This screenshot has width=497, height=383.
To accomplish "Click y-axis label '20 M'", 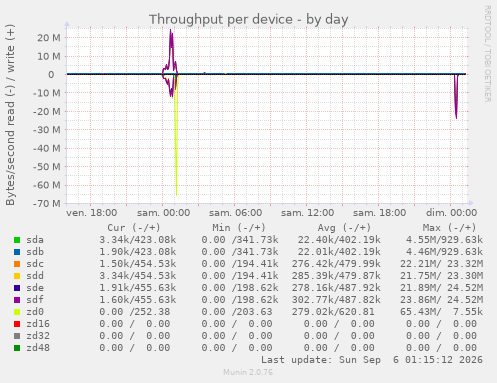I will point(49,38).
